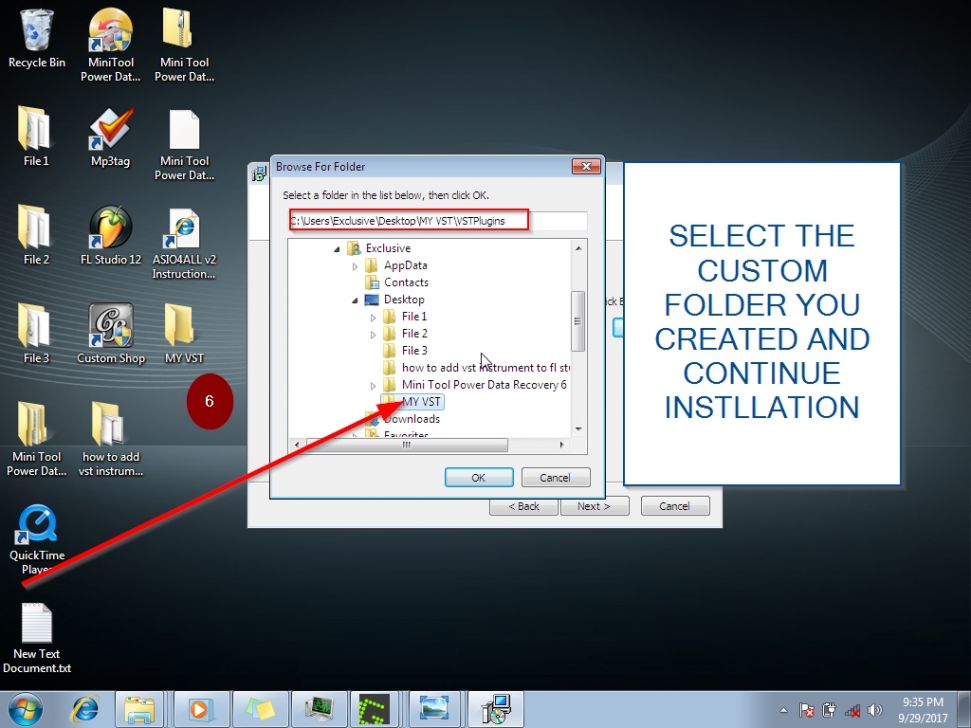Click the Show Desktop strip
This screenshot has width=971, height=728.
[x=964, y=709]
